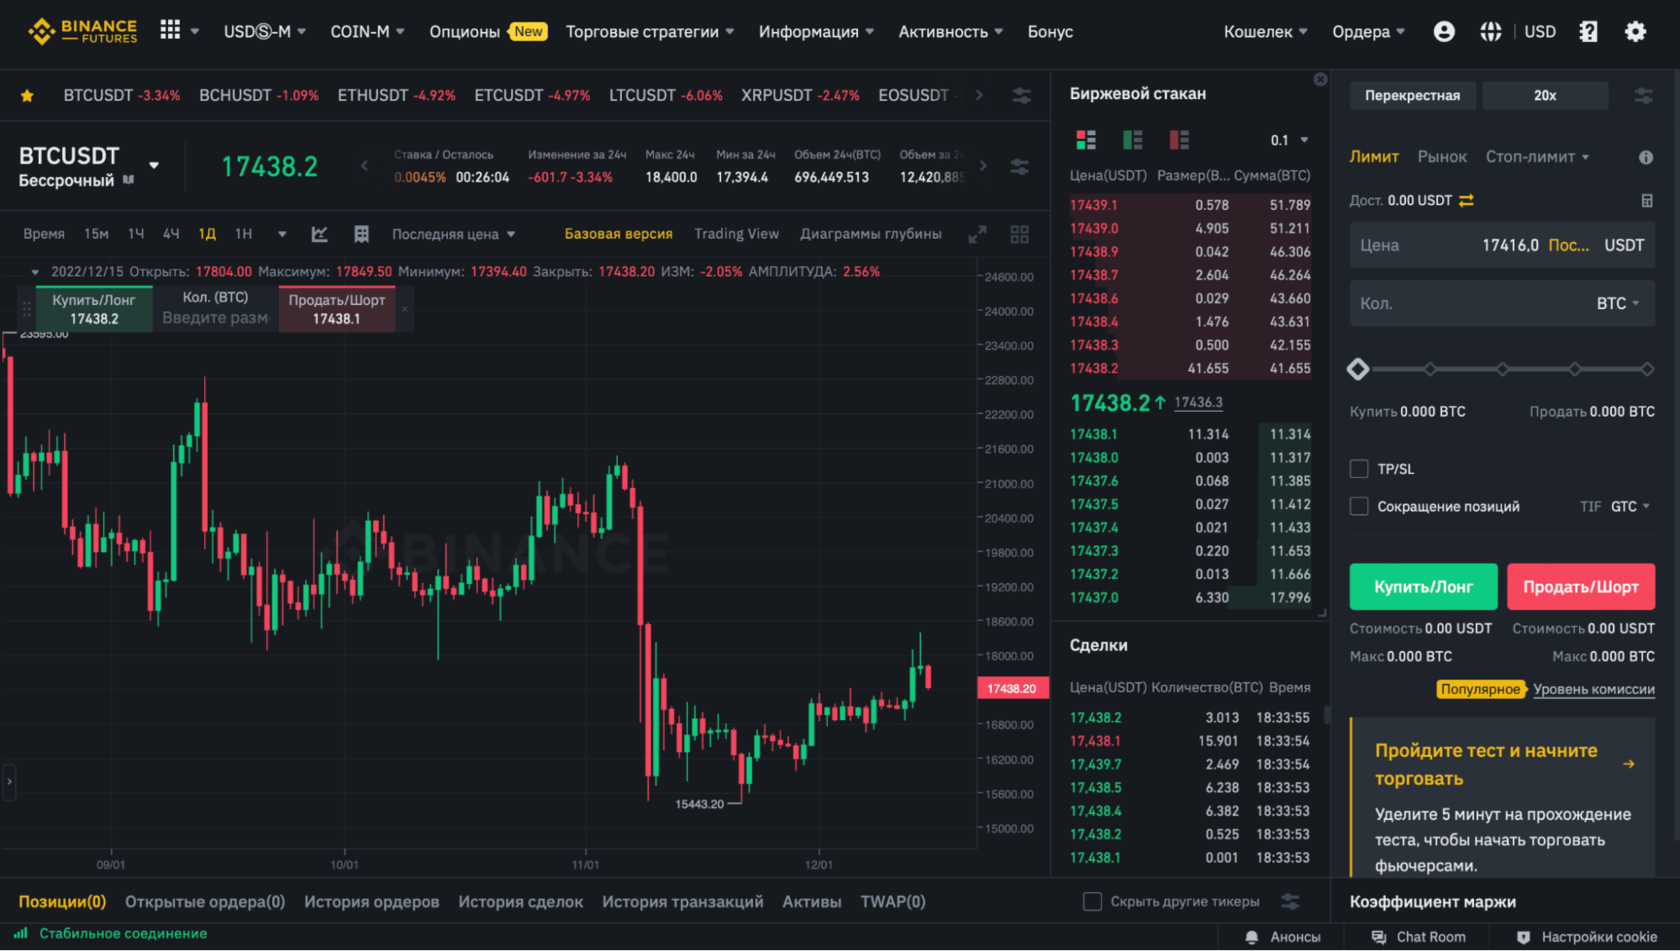
Task: Close the order book panel
Action: [1321, 79]
